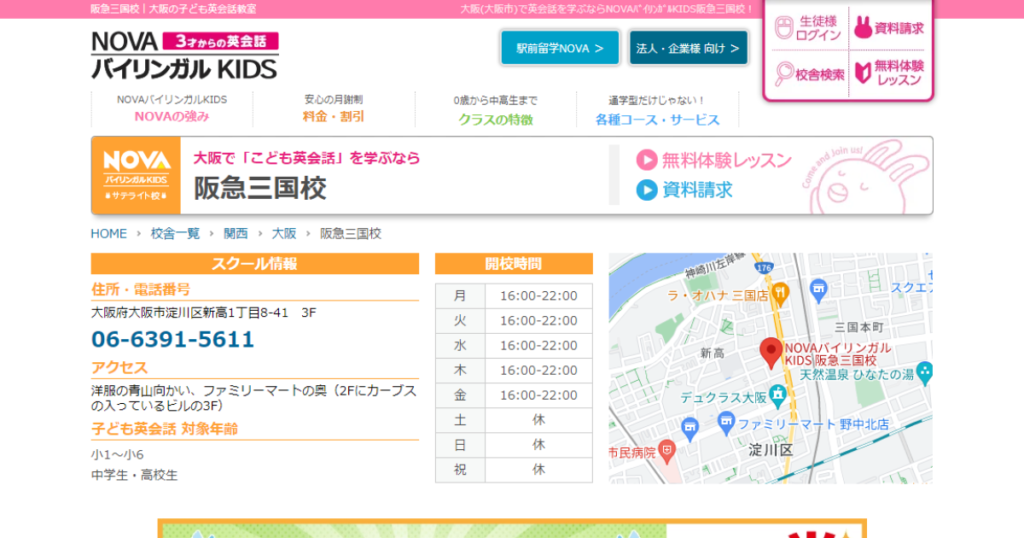Go to HOME in the breadcrumb
This screenshot has width=1024, height=538.
[x=109, y=233]
